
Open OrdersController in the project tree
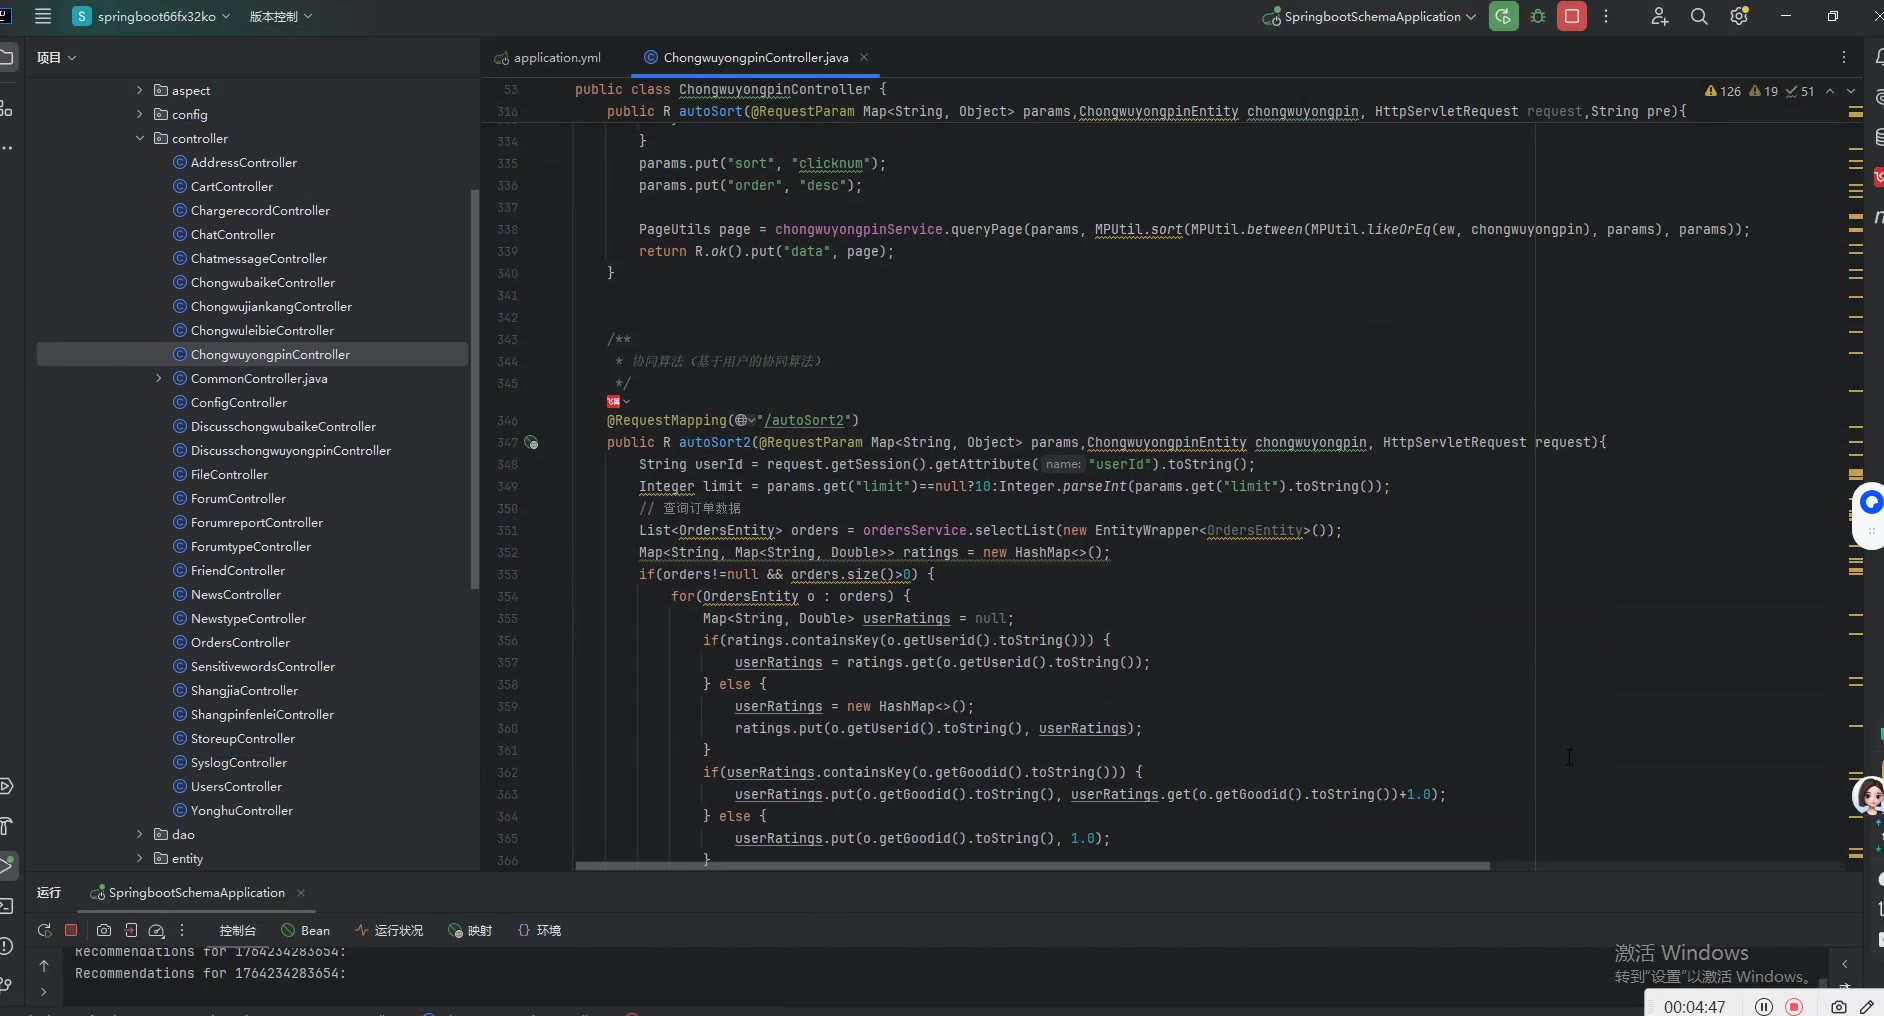click(x=240, y=643)
